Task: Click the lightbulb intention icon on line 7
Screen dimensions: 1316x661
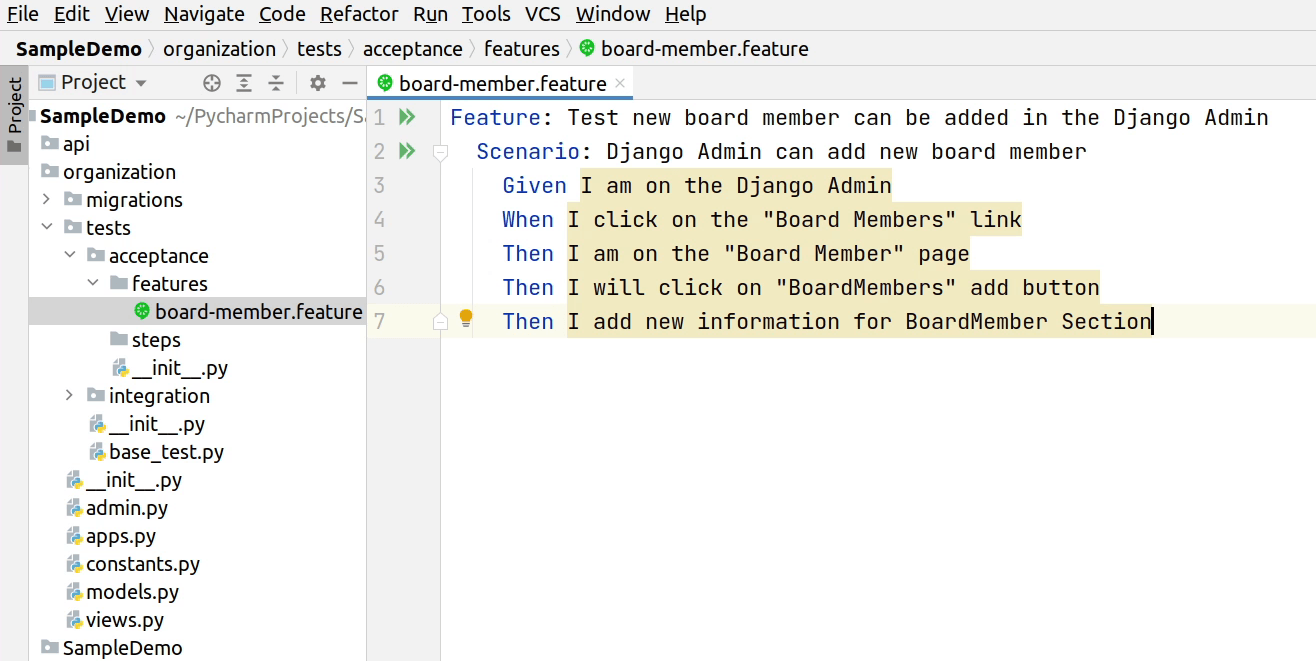Action: click(x=465, y=319)
